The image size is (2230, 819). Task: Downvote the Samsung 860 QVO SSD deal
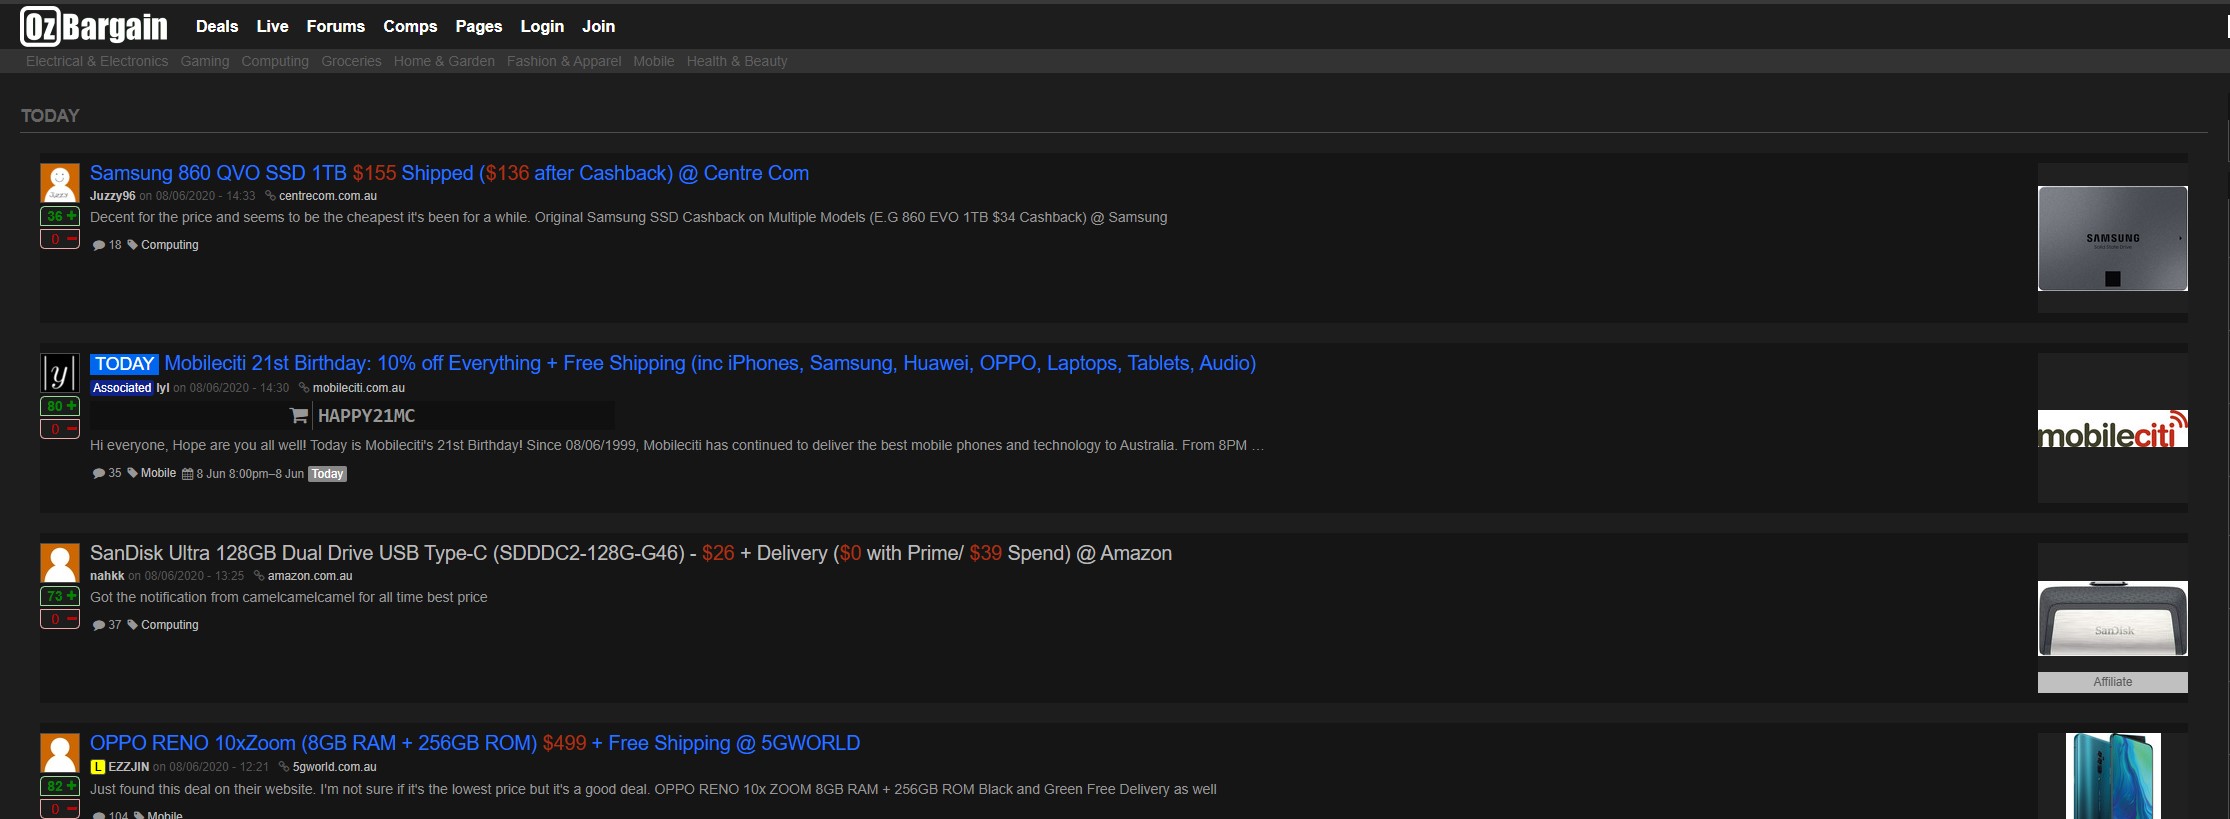(60, 239)
